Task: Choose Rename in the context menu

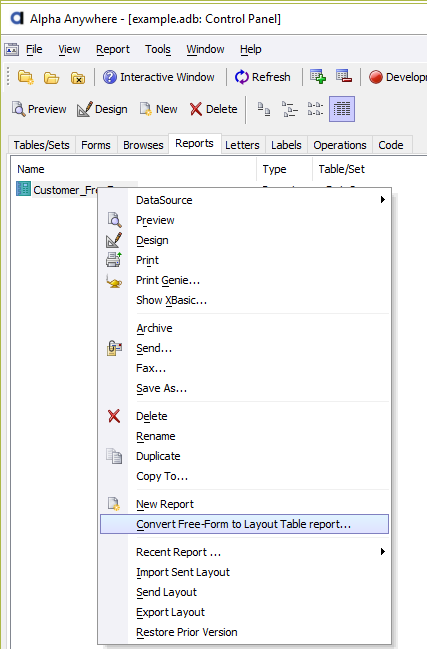Action: pyautogui.click(x=244, y=436)
